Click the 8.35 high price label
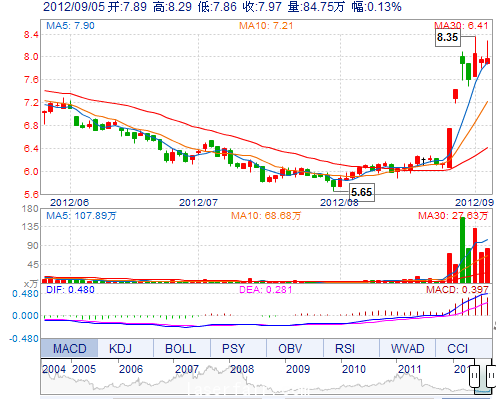This screenshot has width=496, height=399. coord(448,37)
